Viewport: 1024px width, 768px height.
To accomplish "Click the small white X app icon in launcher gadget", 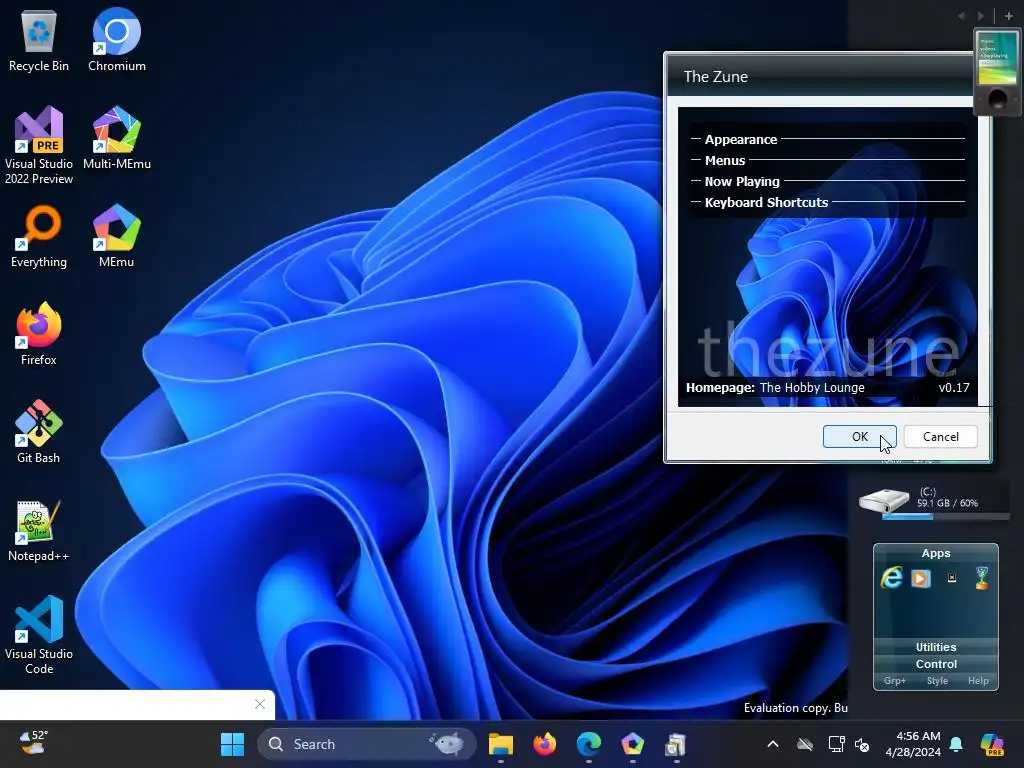I will pos(952,577).
